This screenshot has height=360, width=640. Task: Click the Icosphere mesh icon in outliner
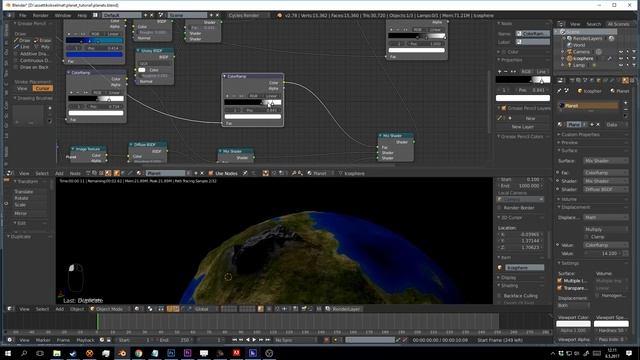[569, 58]
